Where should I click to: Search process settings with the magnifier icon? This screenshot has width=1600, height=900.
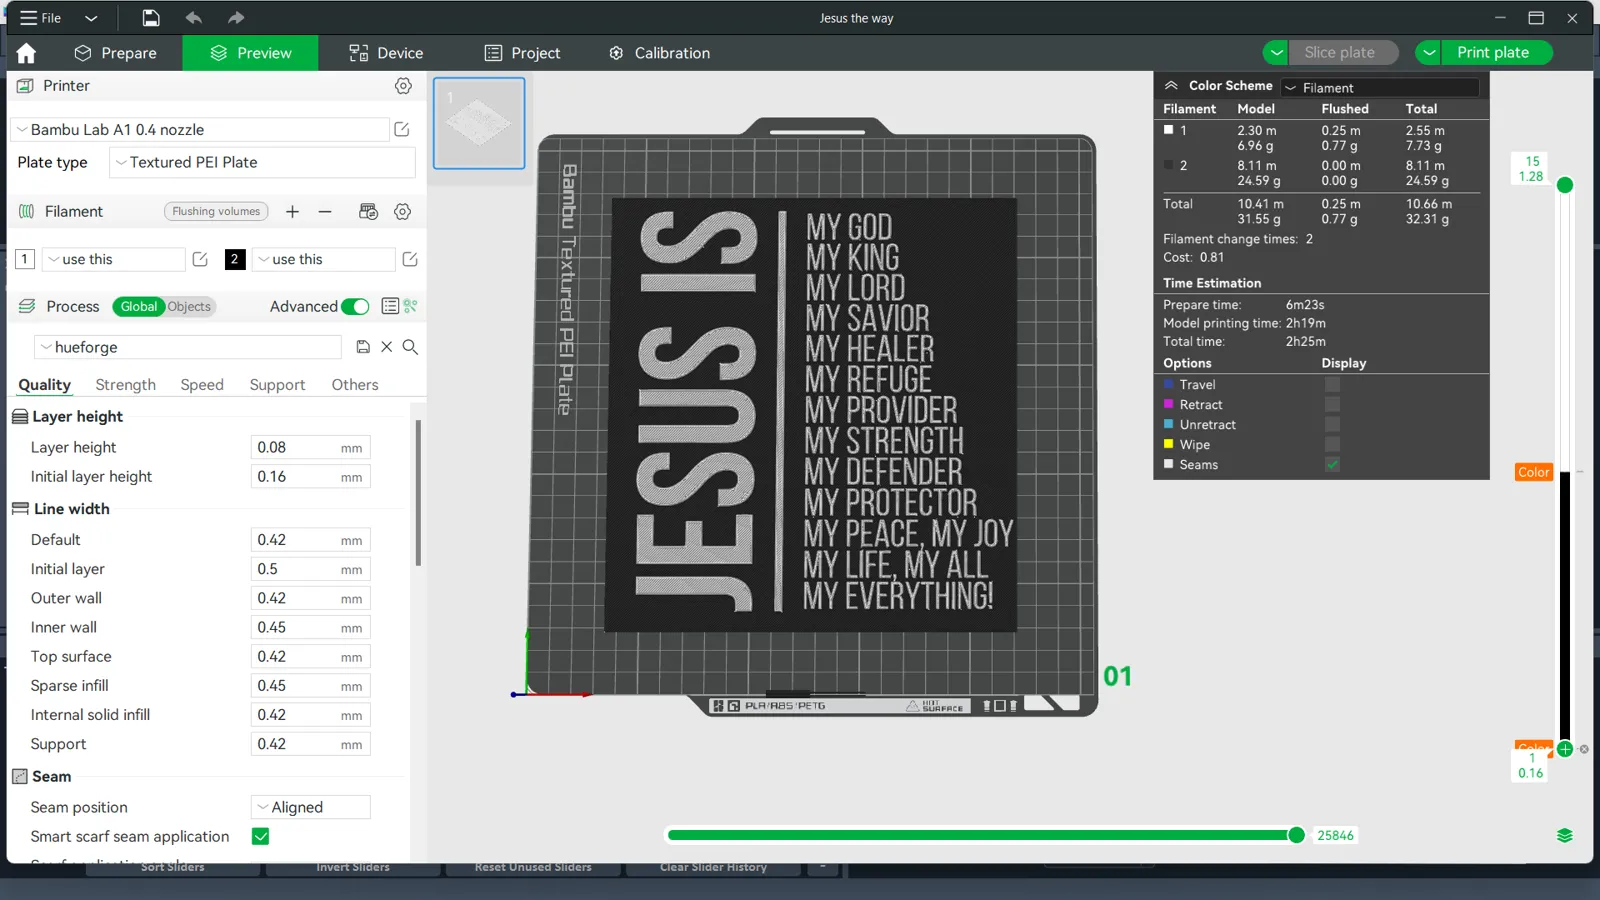click(410, 347)
